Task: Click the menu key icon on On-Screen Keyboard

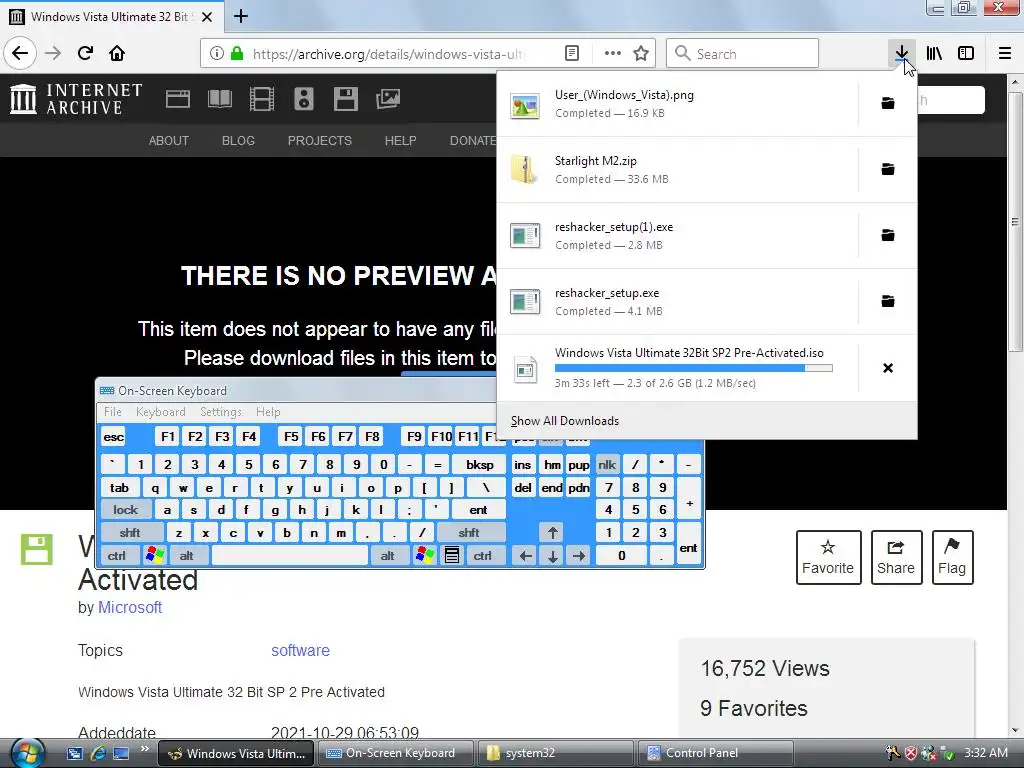Action: click(451, 556)
